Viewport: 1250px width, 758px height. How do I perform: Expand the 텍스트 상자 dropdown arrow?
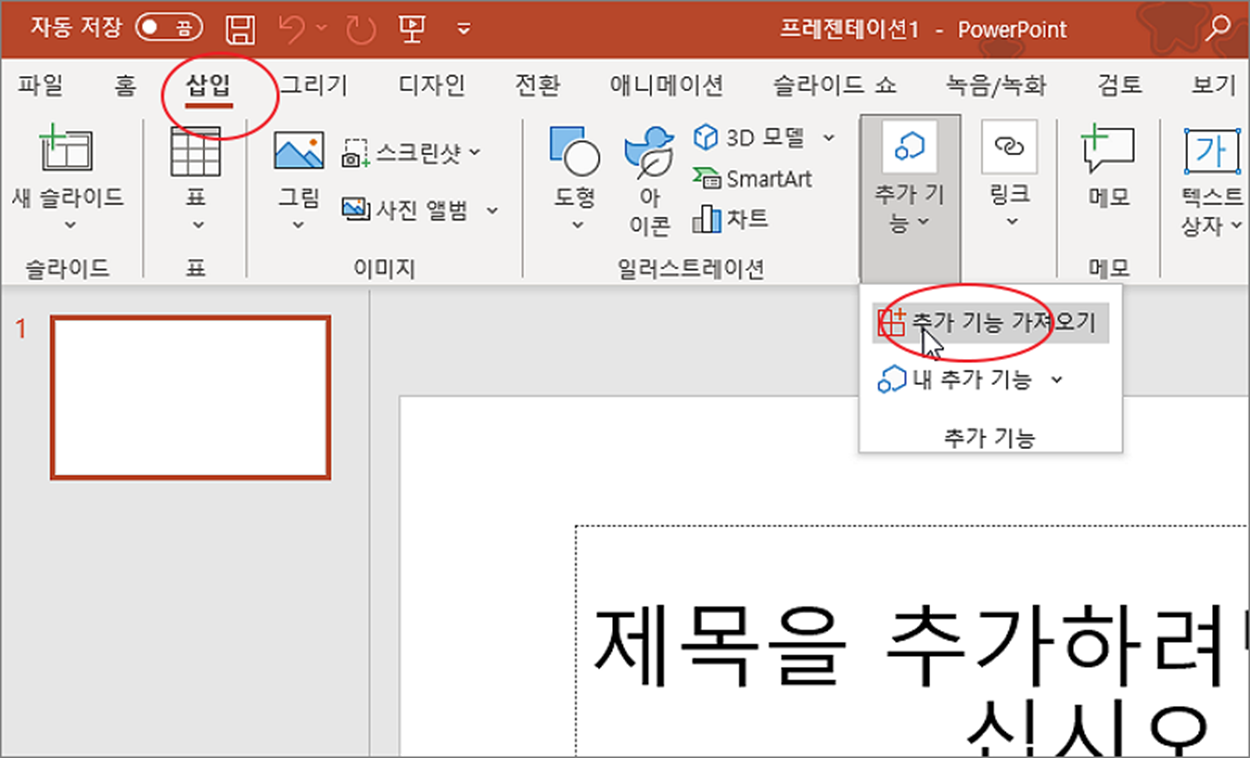[1235, 225]
